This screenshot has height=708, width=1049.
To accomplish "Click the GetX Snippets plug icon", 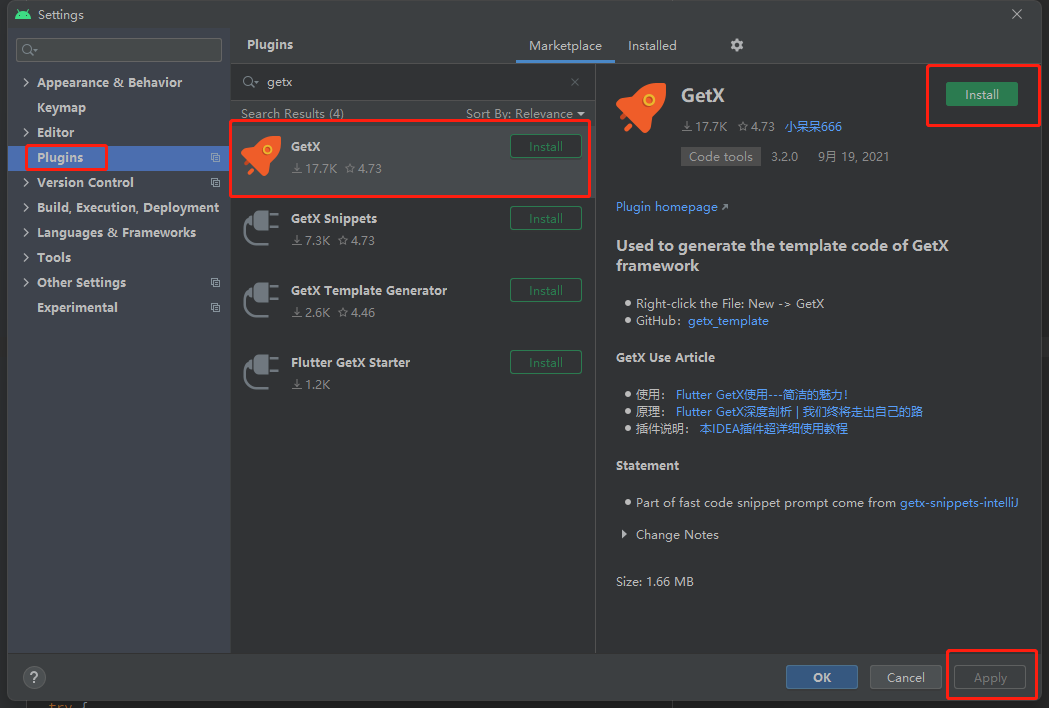I will pyautogui.click(x=261, y=228).
